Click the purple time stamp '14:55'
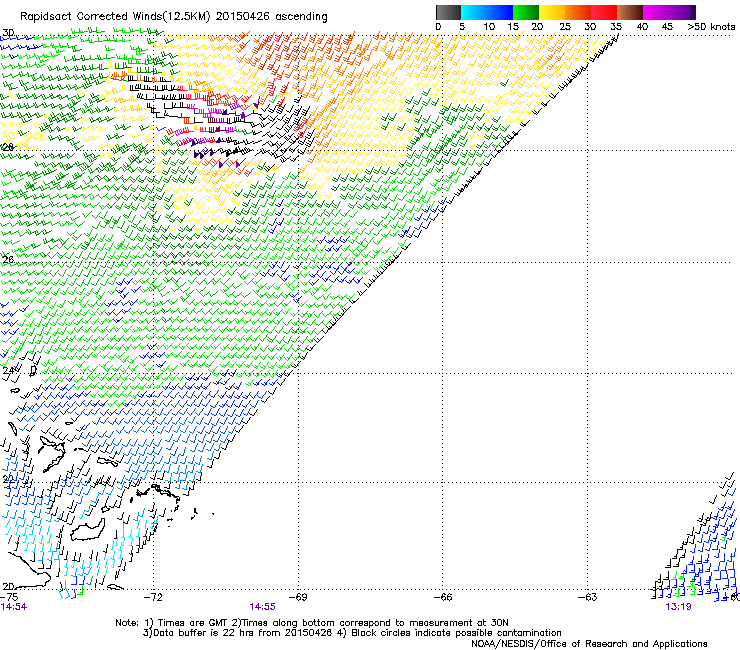This screenshot has width=740, height=650. 262,607
